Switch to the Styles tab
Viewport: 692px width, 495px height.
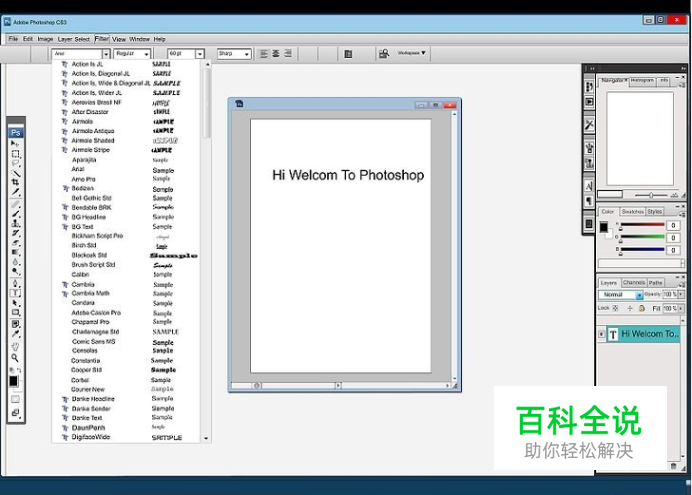tap(654, 212)
